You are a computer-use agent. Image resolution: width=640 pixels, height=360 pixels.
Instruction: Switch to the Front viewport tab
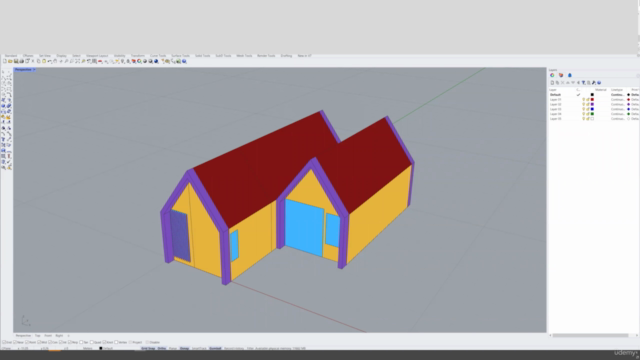tap(48, 336)
